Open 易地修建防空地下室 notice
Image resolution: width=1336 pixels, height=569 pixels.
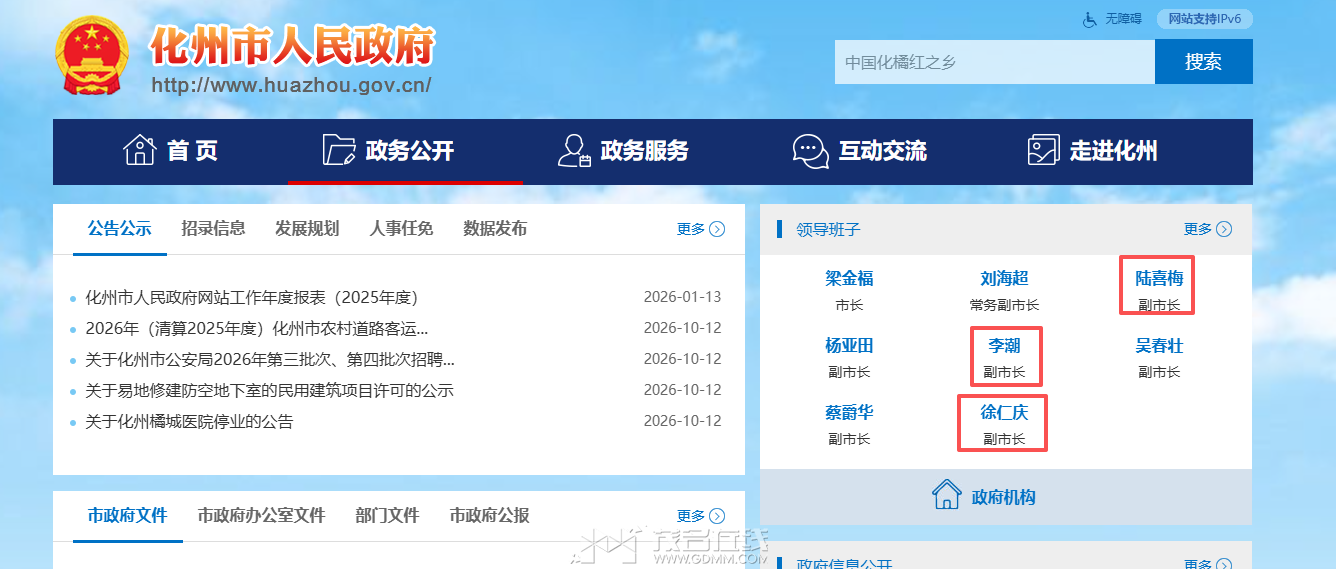[x=269, y=390]
